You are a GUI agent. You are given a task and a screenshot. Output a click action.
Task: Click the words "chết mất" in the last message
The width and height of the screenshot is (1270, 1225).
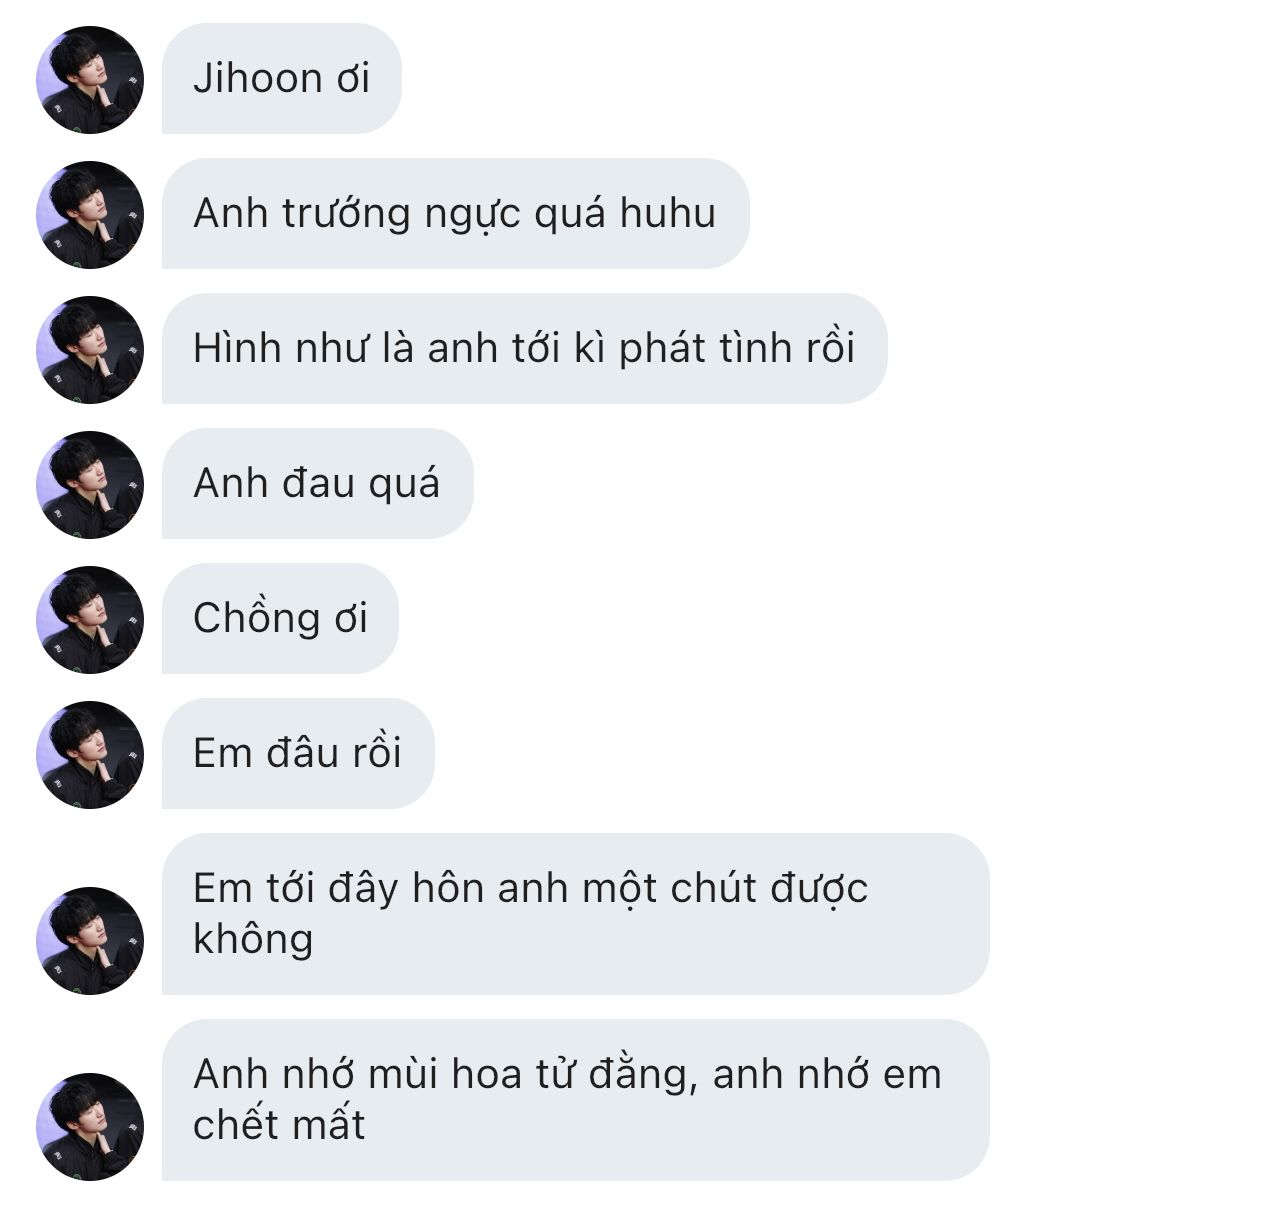279,1125
